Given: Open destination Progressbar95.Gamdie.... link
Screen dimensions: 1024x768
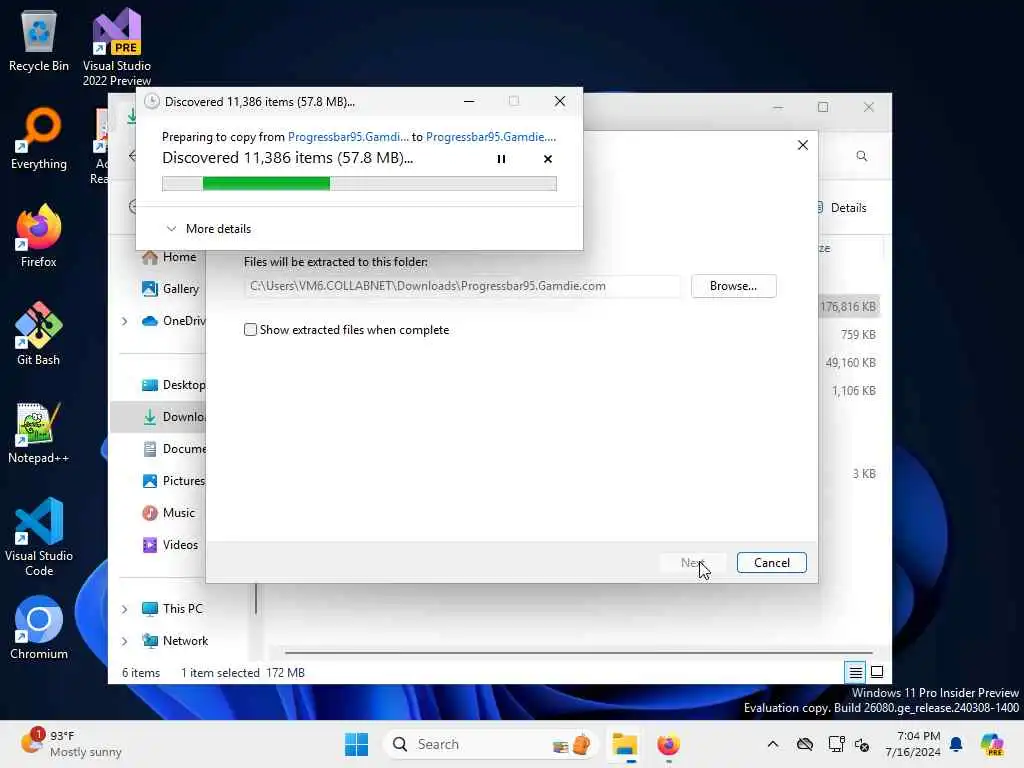Looking at the screenshot, I should point(491,136).
